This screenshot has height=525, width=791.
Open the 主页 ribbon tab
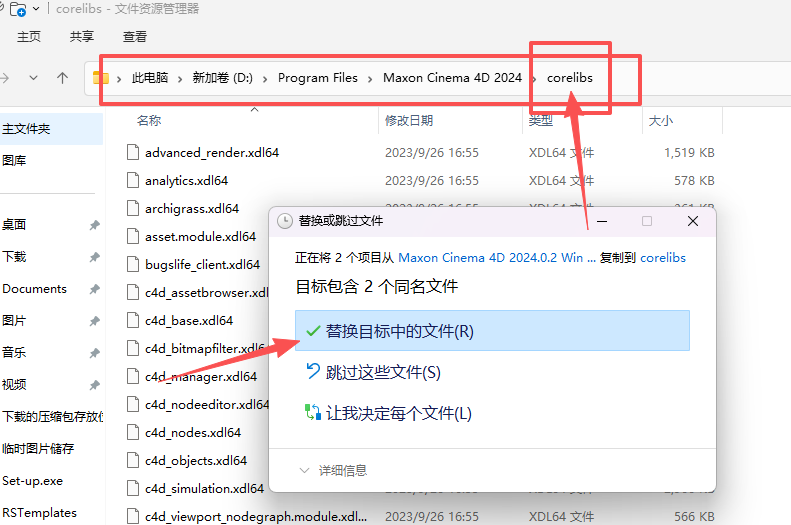[x=29, y=36]
